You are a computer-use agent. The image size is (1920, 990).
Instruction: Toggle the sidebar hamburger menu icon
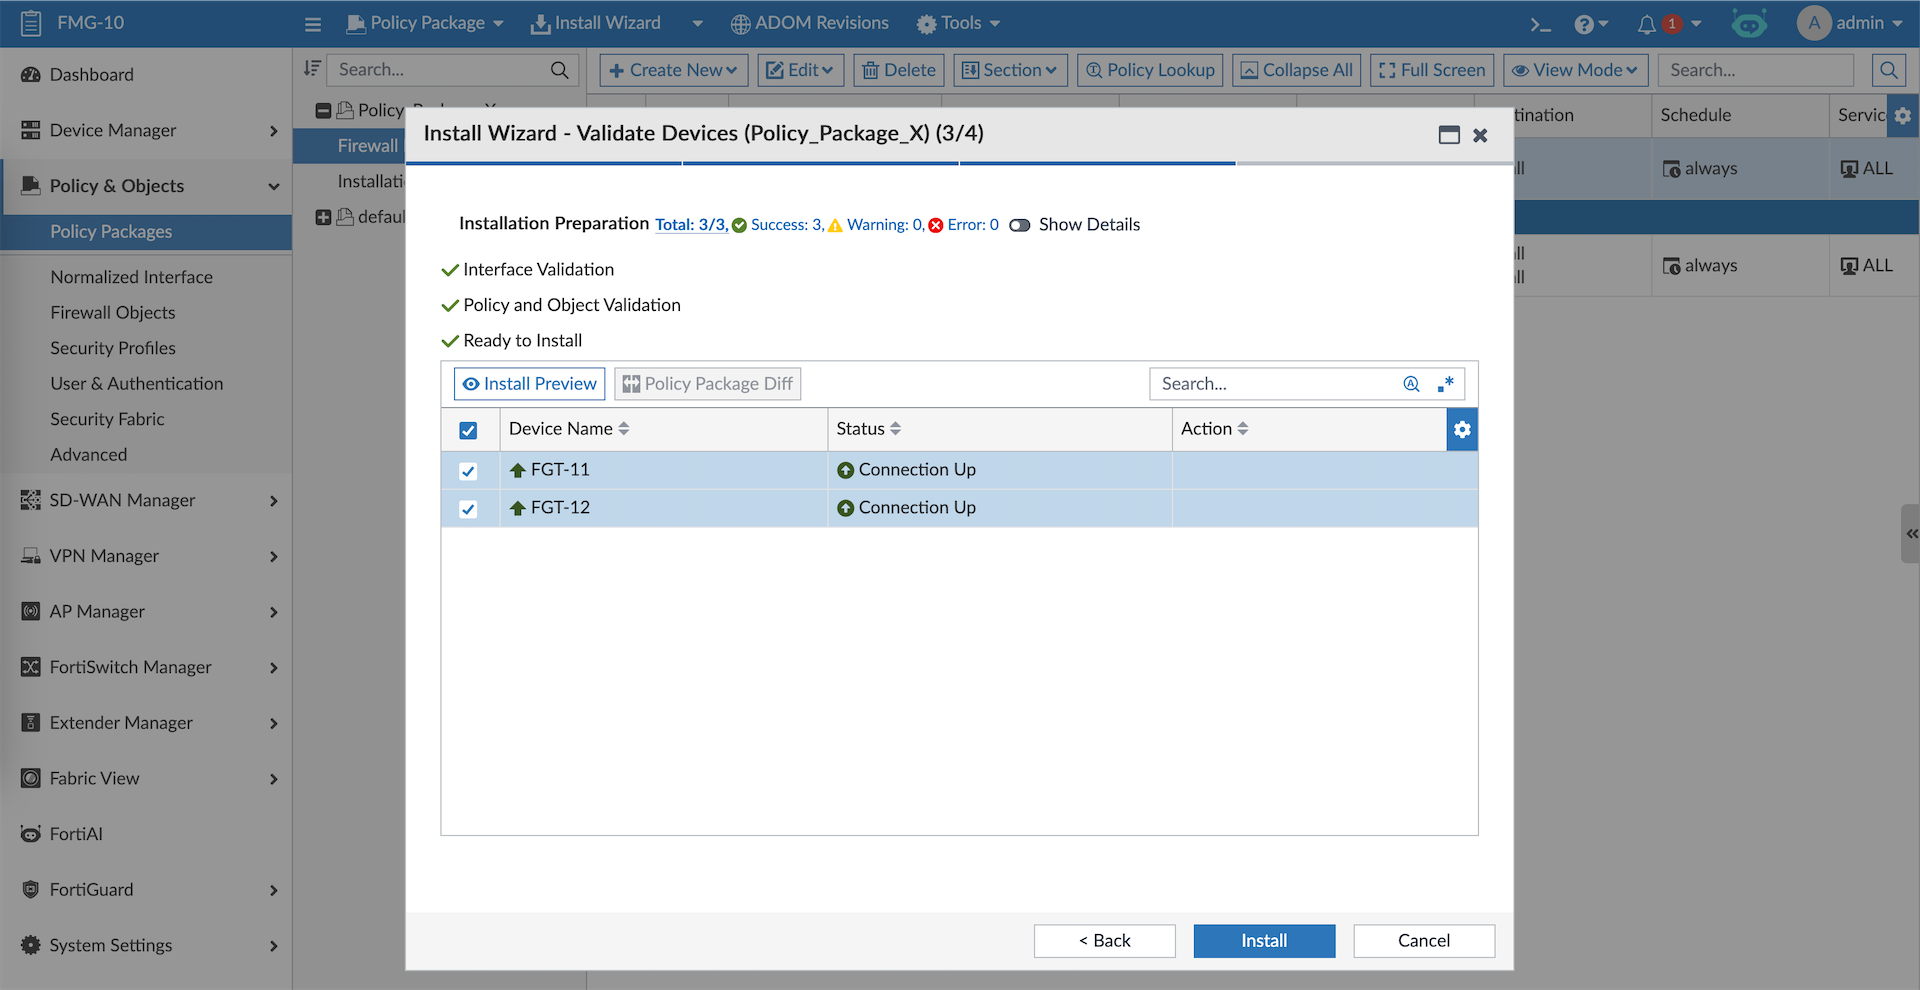pyautogui.click(x=313, y=24)
